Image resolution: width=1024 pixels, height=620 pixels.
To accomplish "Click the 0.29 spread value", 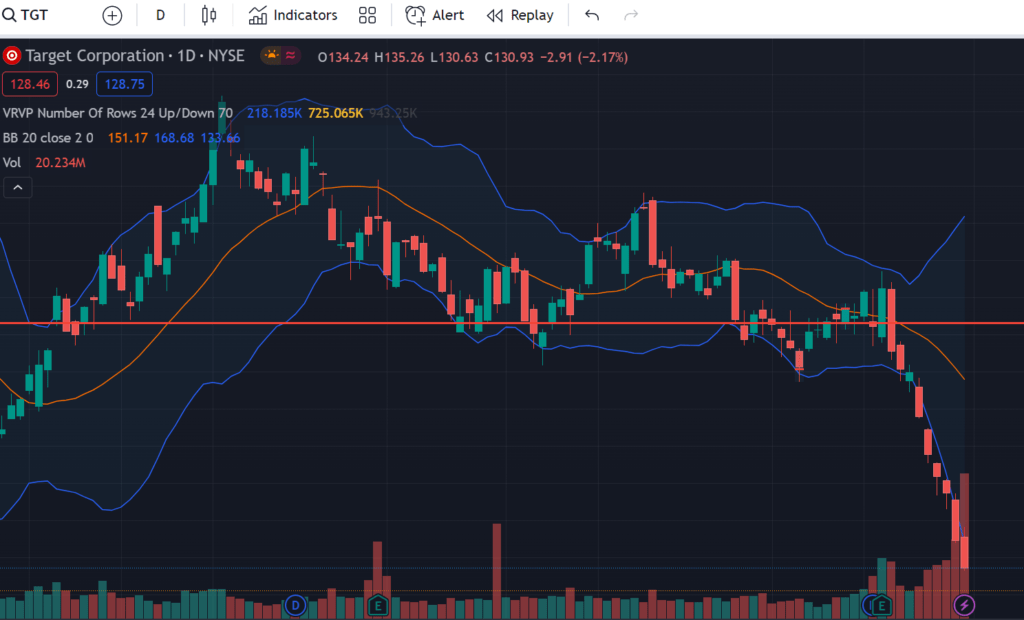I will pos(77,84).
